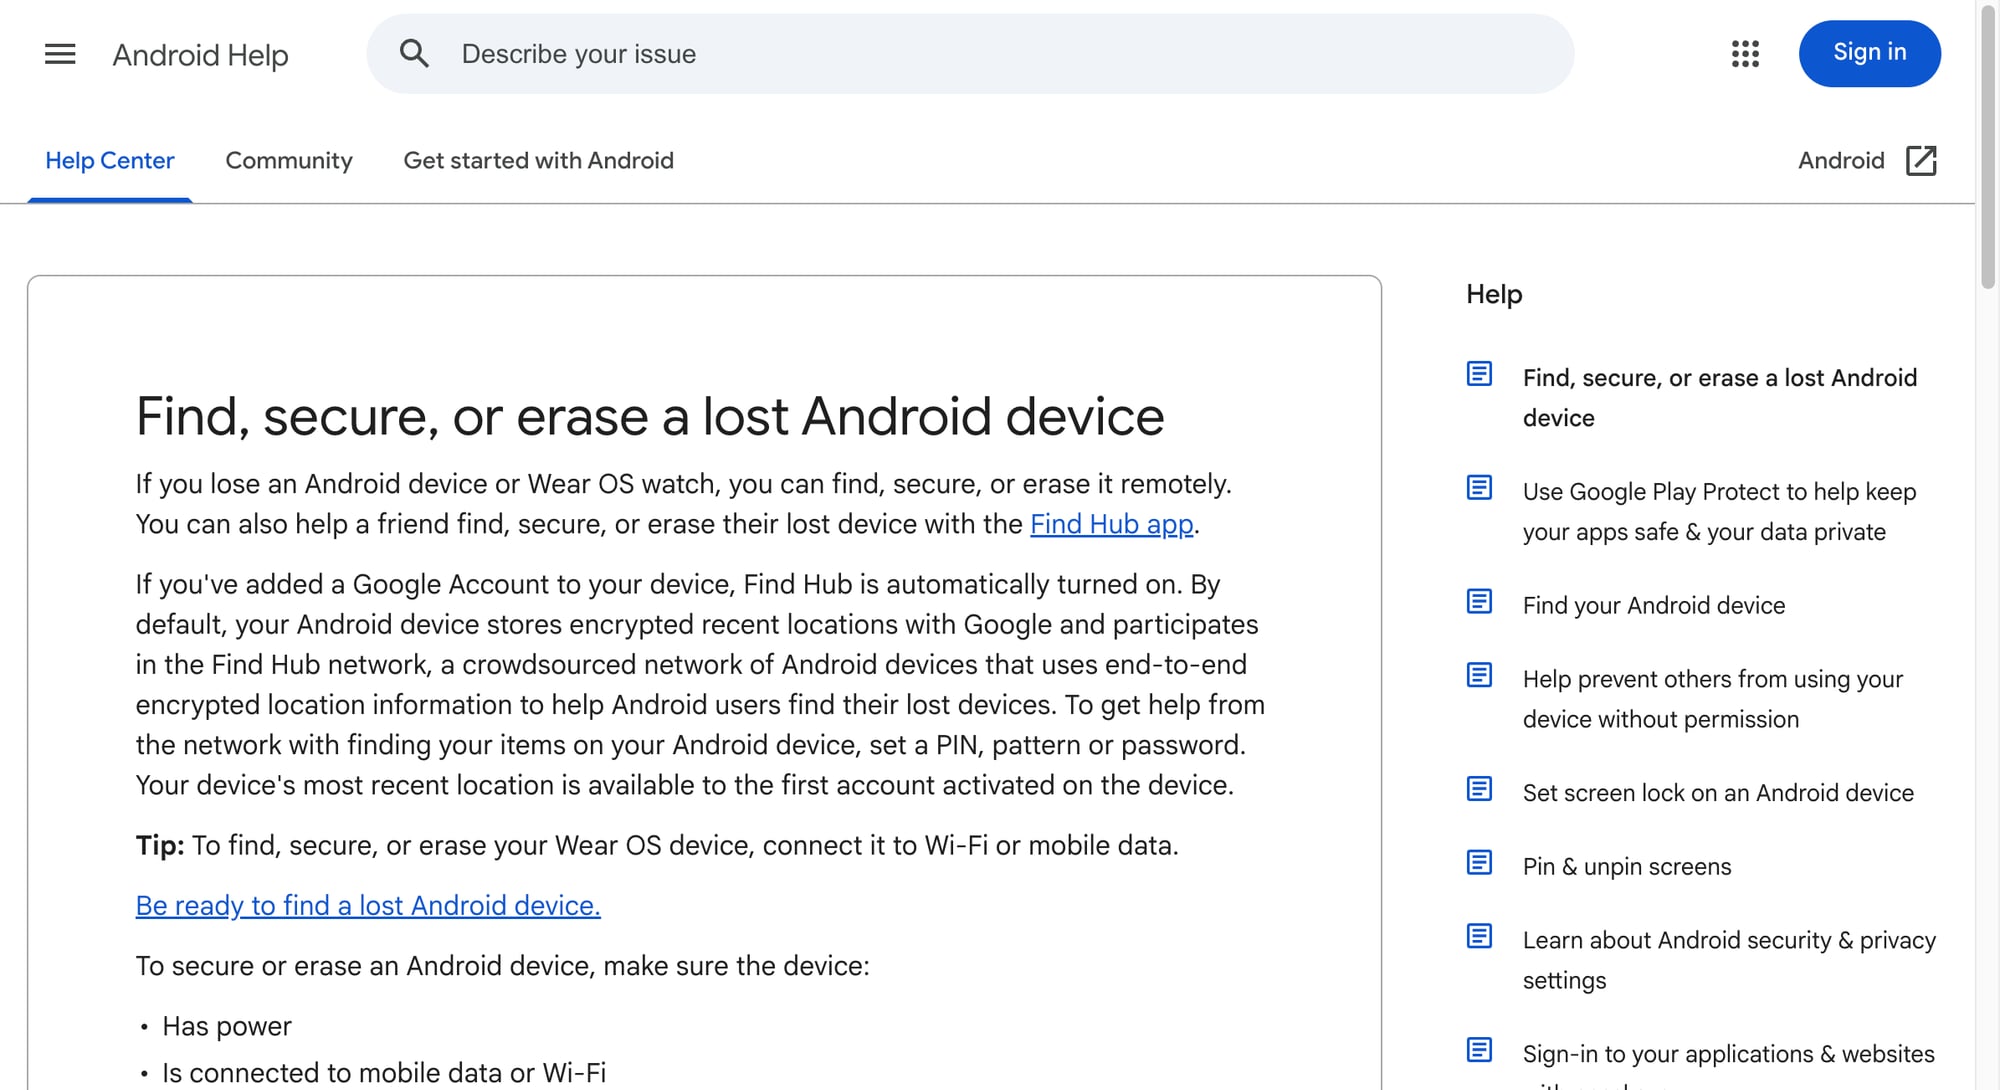Screen dimensions: 2000x1090
Task: Open Find your Android device article
Action: [x=1653, y=605]
